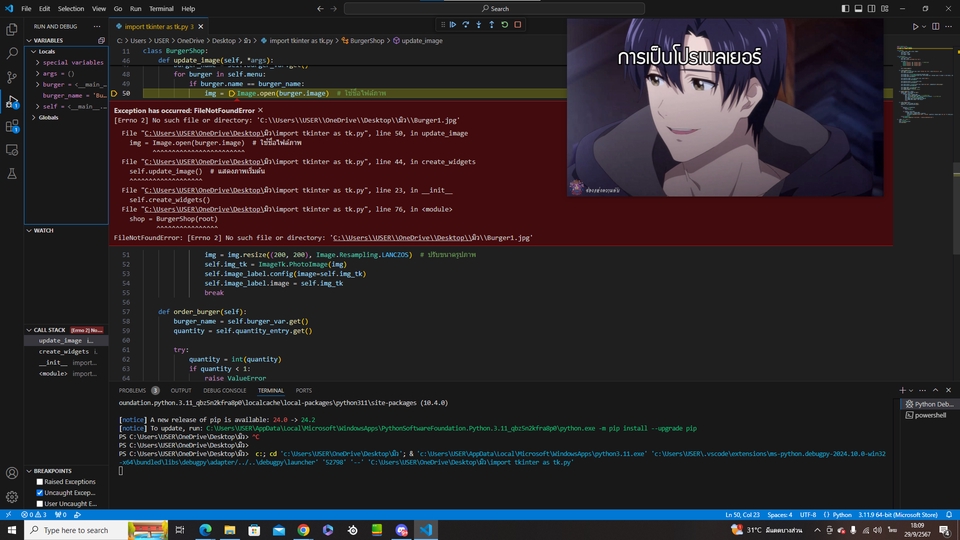Uncheck the Uncaught Exceptions breakpoint
The image size is (960, 540).
[x=40, y=493]
